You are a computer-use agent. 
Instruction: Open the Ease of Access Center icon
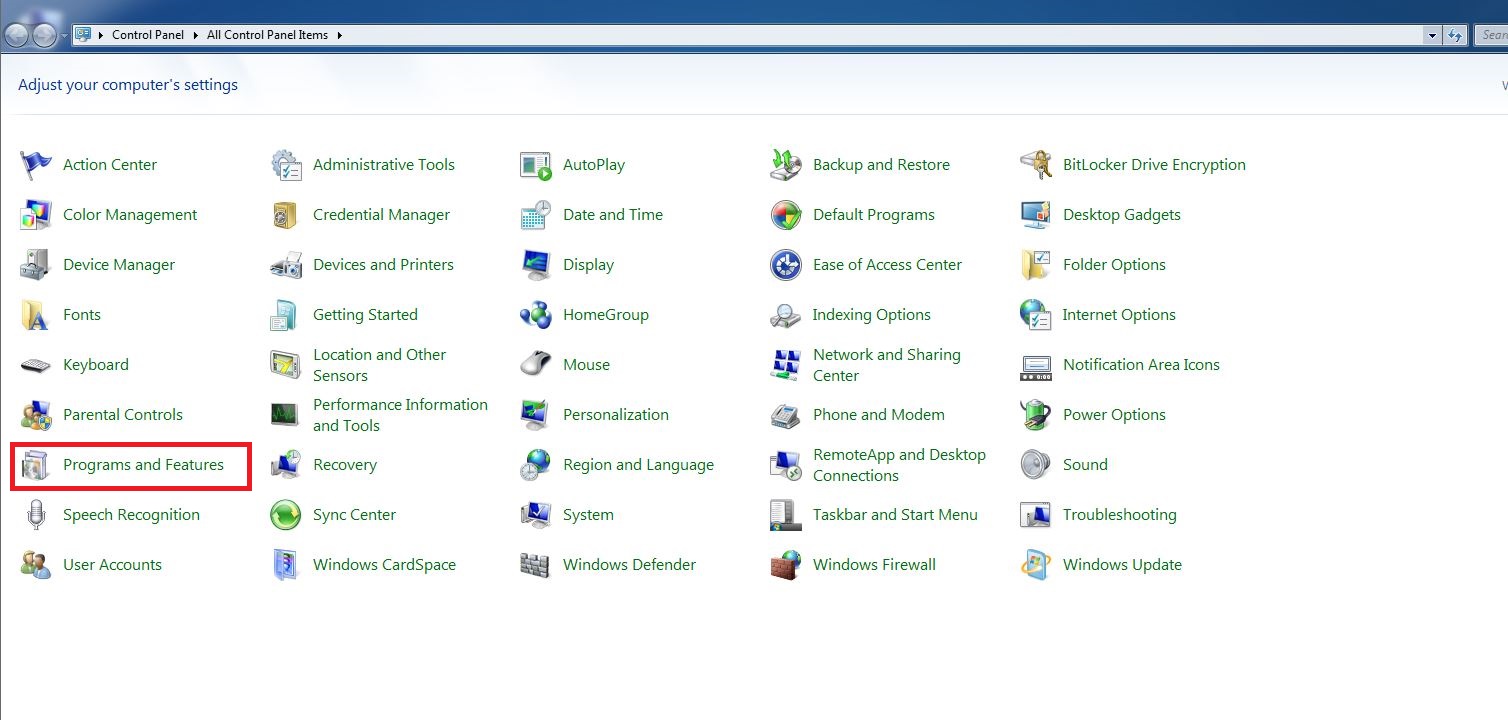(786, 265)
